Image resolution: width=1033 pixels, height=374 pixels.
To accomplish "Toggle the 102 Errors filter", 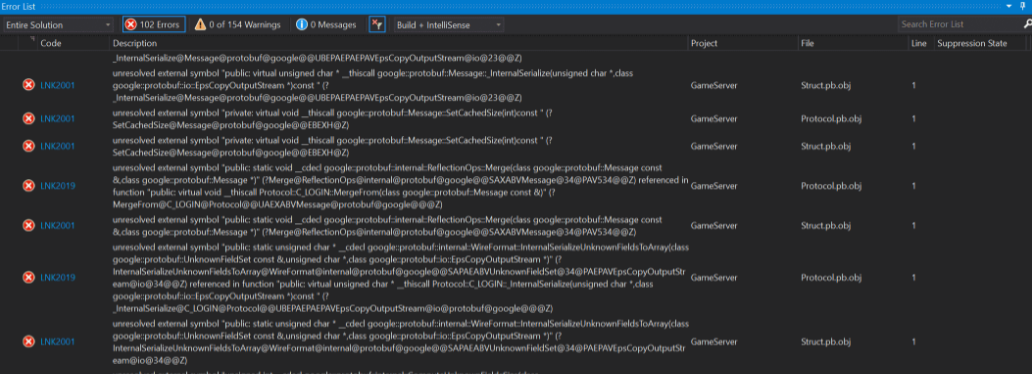I will coord(154,24).
